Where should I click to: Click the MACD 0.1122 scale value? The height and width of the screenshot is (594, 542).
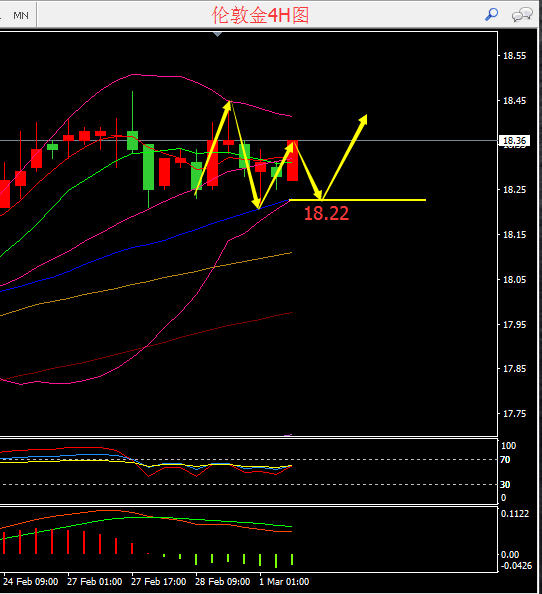point(515,514)
